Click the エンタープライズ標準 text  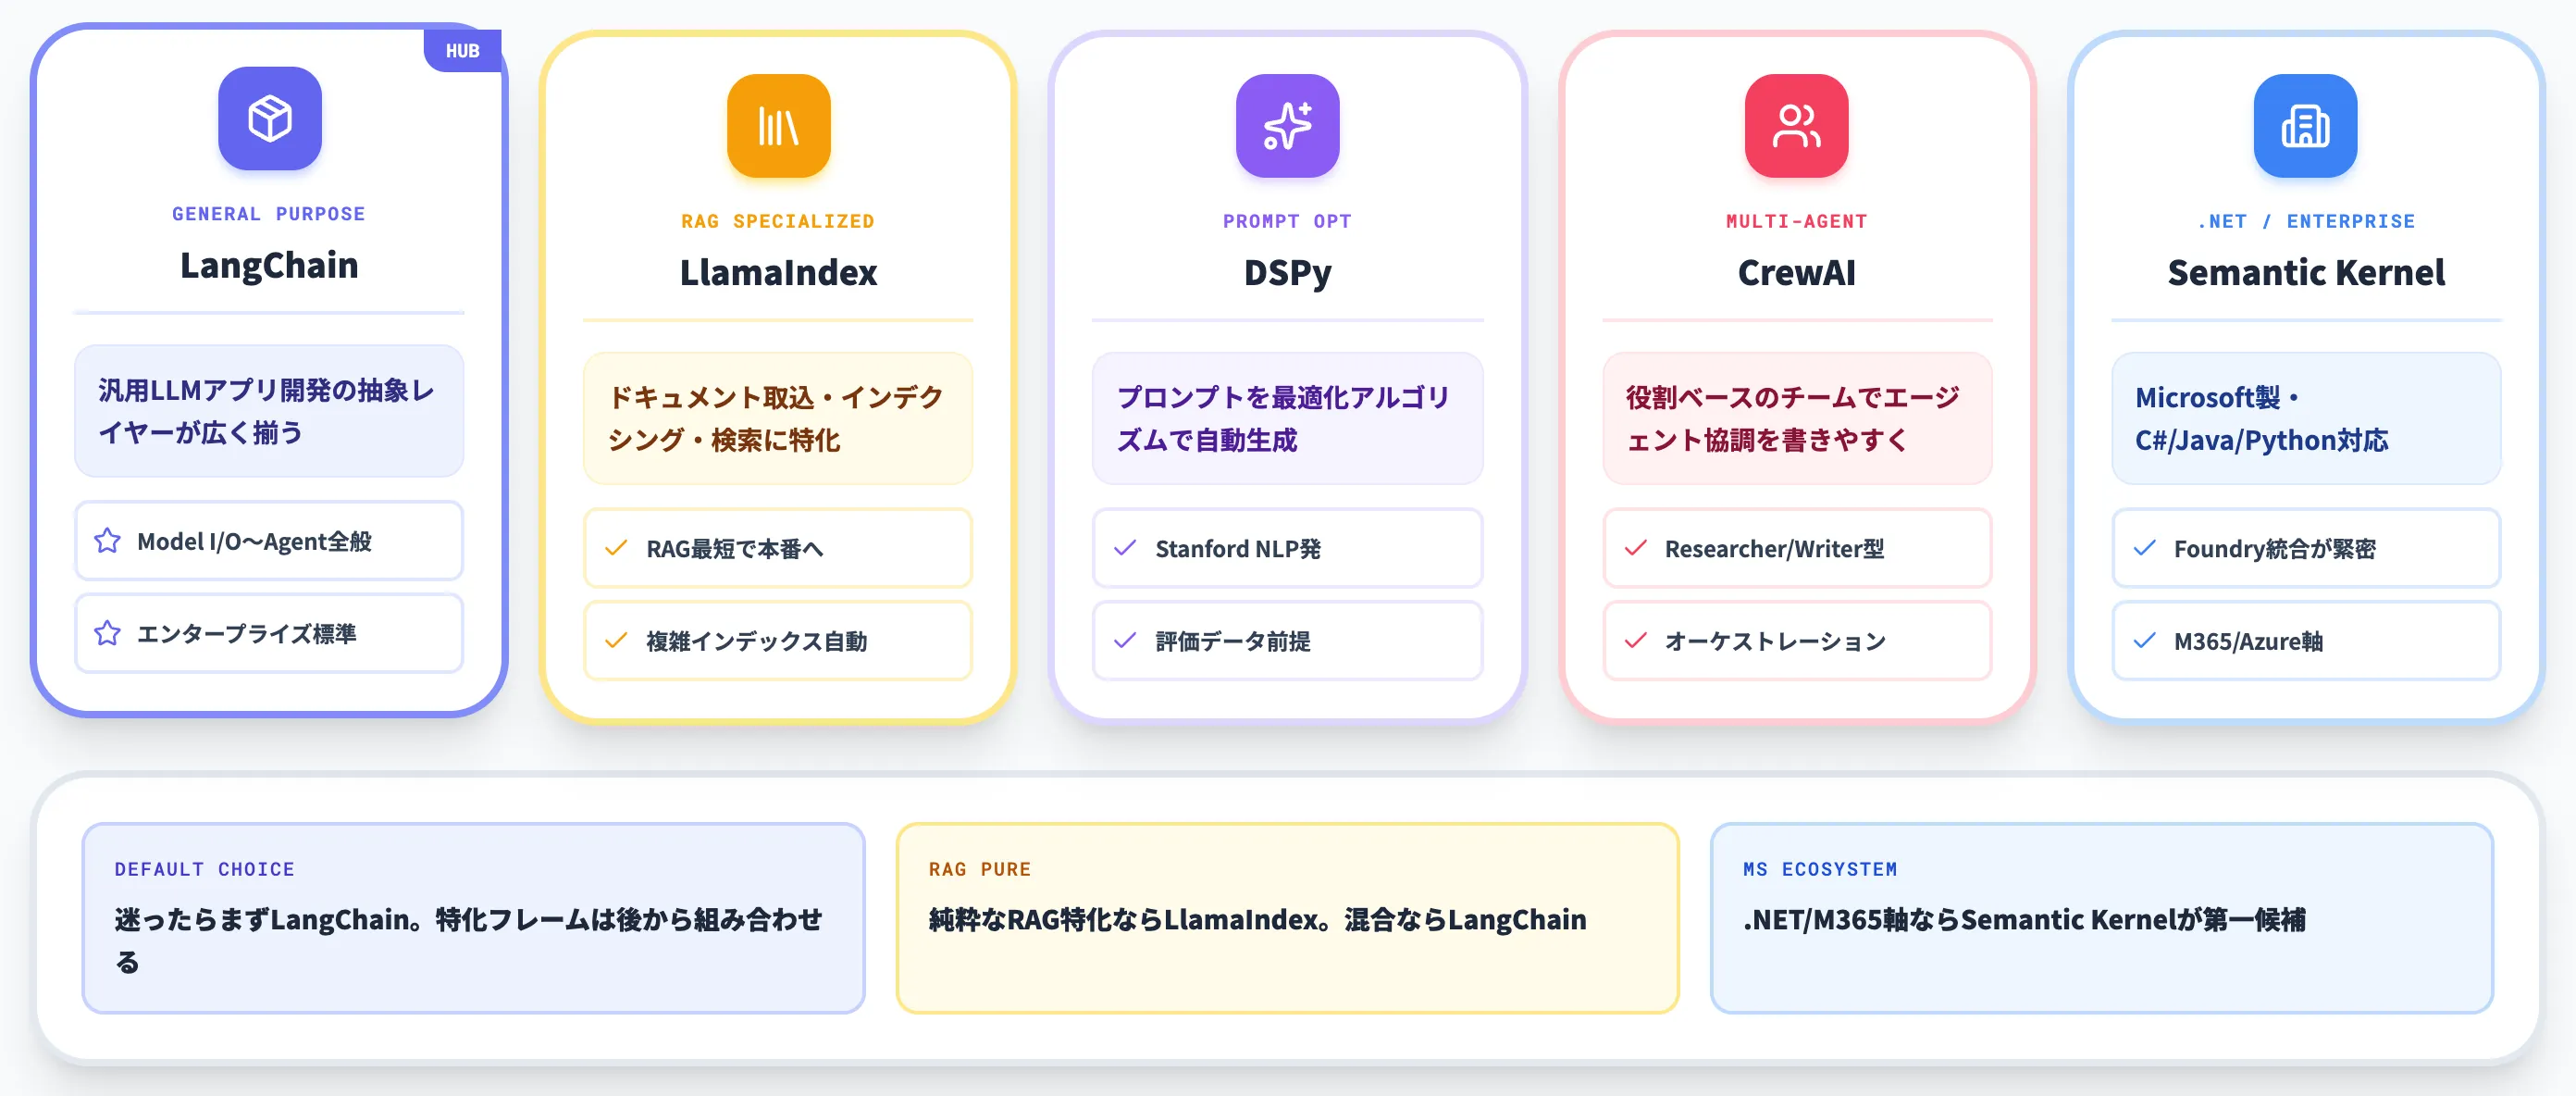[246, 633]
